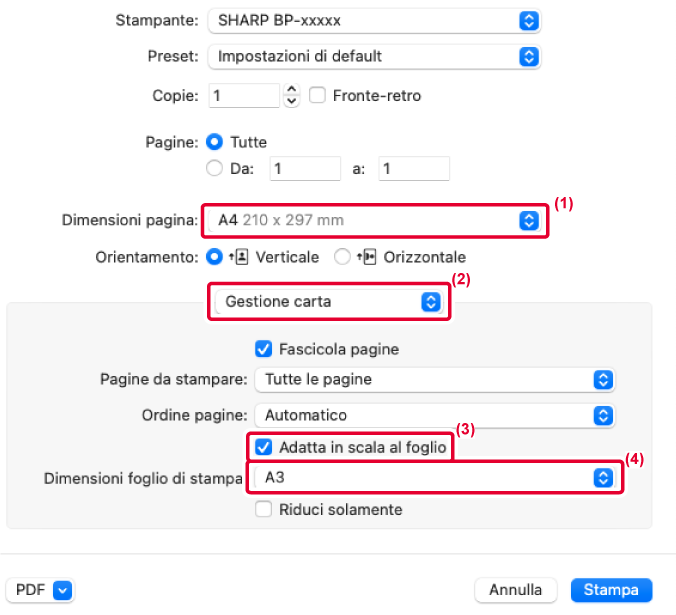Uncheck Fascicola pagine
Screen dimensions: 676x615
(x=263, y=349)
